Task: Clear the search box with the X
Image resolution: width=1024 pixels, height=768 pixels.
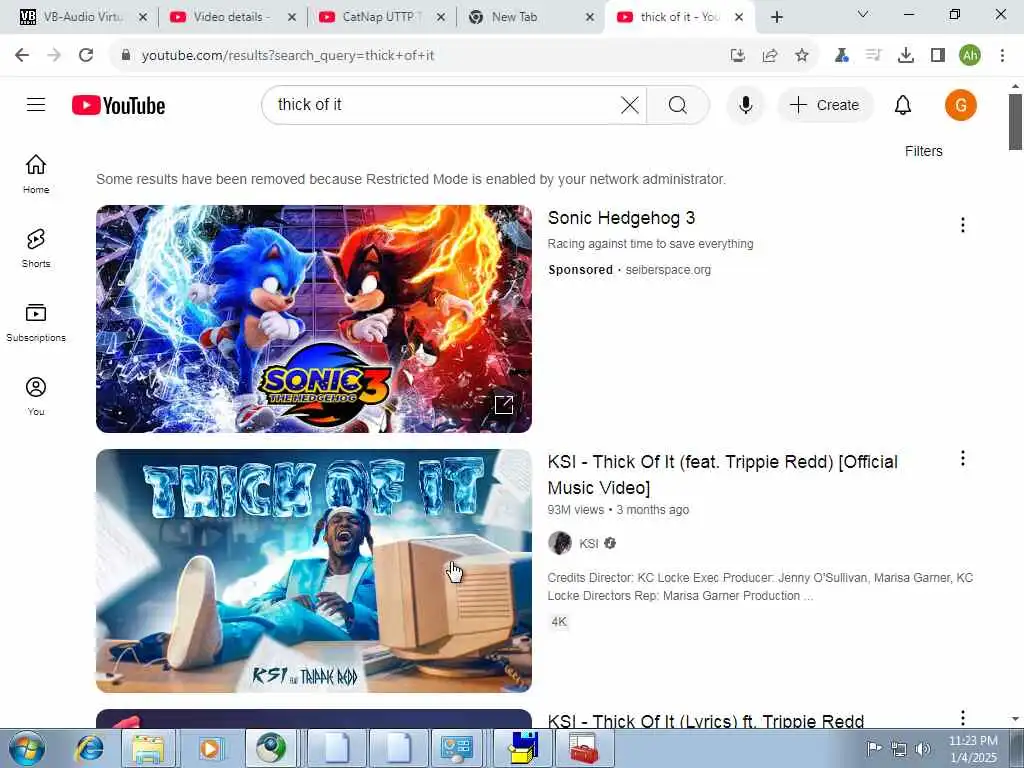Action: point(630,104)
